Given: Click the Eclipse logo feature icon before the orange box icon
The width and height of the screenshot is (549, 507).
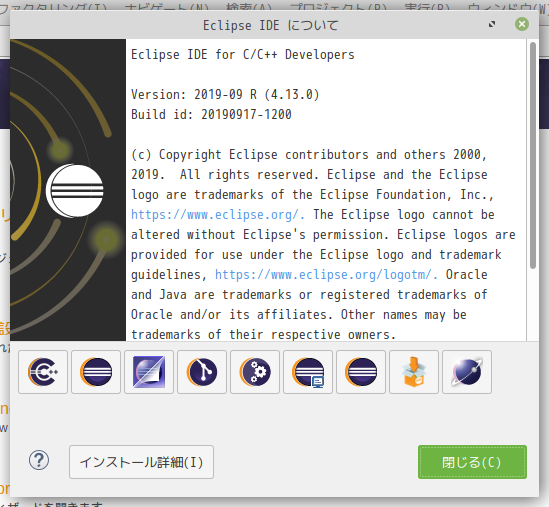Looking at the screenshot, I should coord(361,372).
